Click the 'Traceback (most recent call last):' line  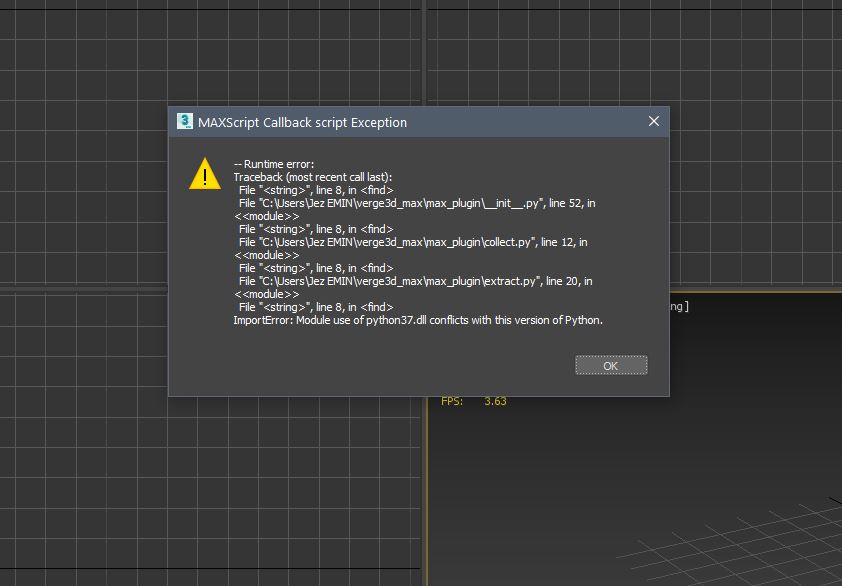pos(313,177)
